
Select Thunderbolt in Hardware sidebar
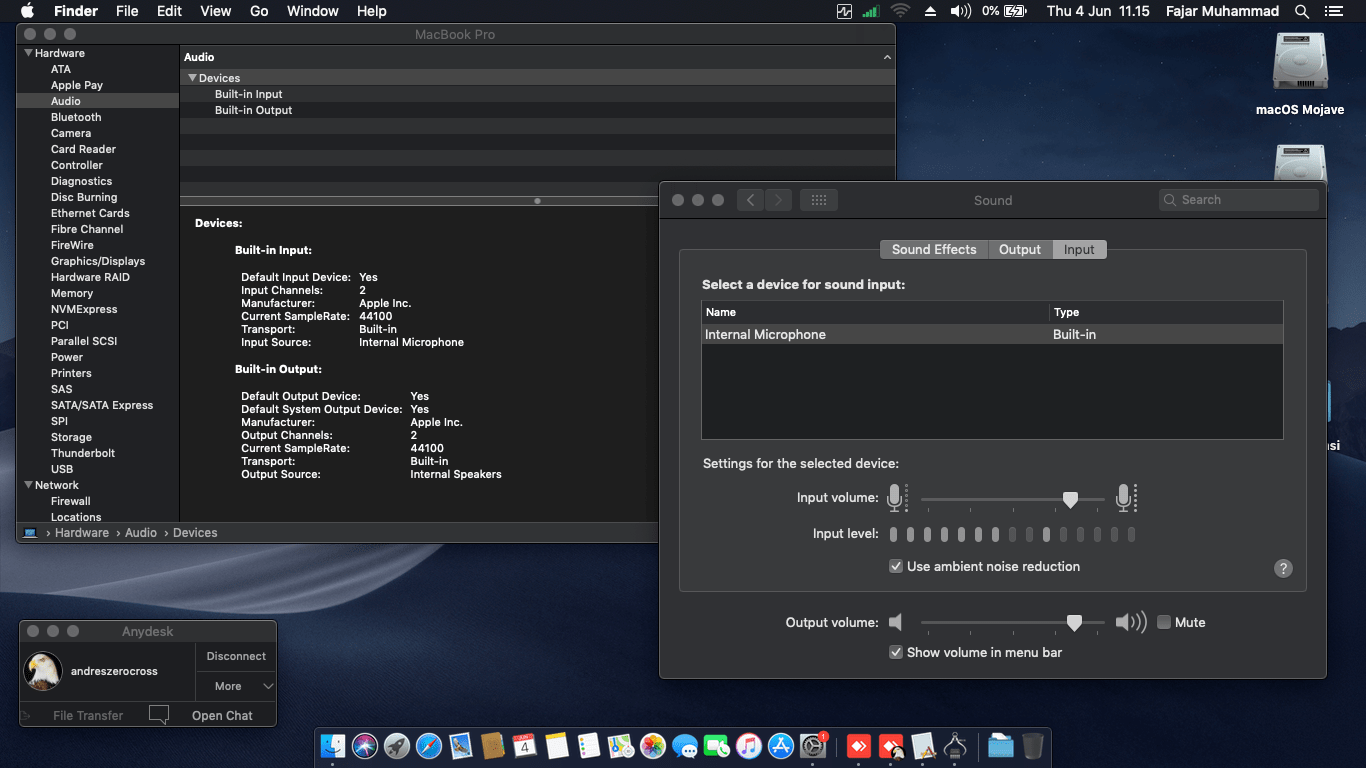pos(83,453)
